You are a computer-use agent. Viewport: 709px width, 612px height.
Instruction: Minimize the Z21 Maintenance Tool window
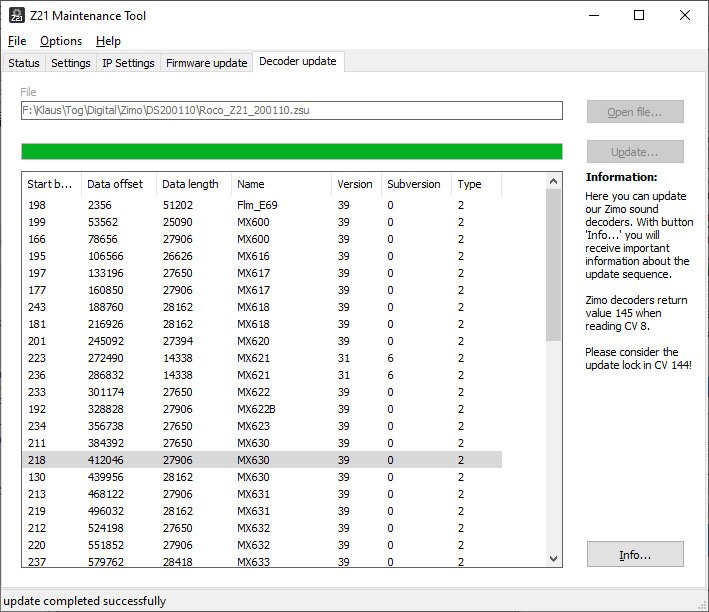click(594, 15)
